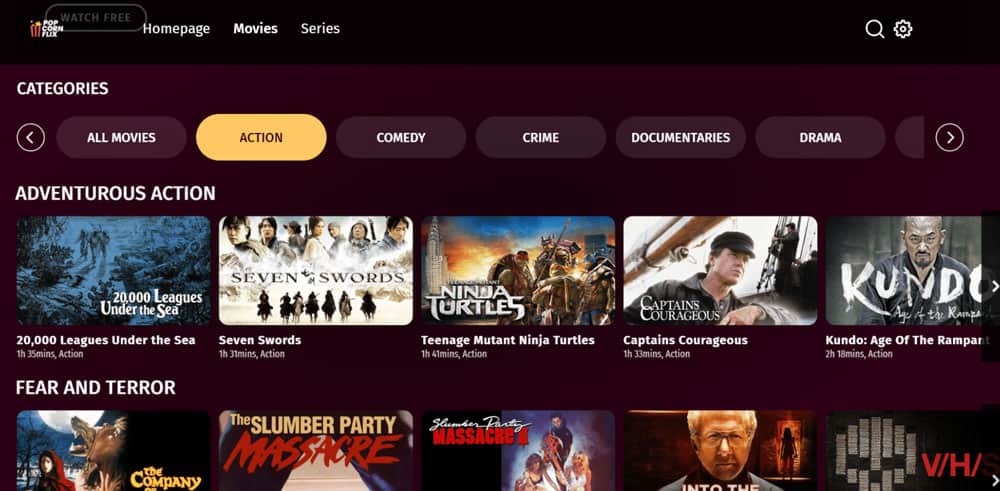This screenshot has height=491, width=1000.
Task: Show more categories with right arrow
Action: [x=950, y=137]
